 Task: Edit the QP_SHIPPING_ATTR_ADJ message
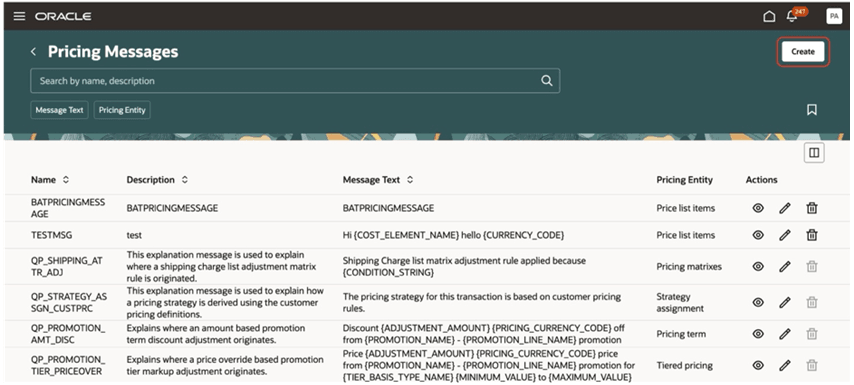[784, 267]
